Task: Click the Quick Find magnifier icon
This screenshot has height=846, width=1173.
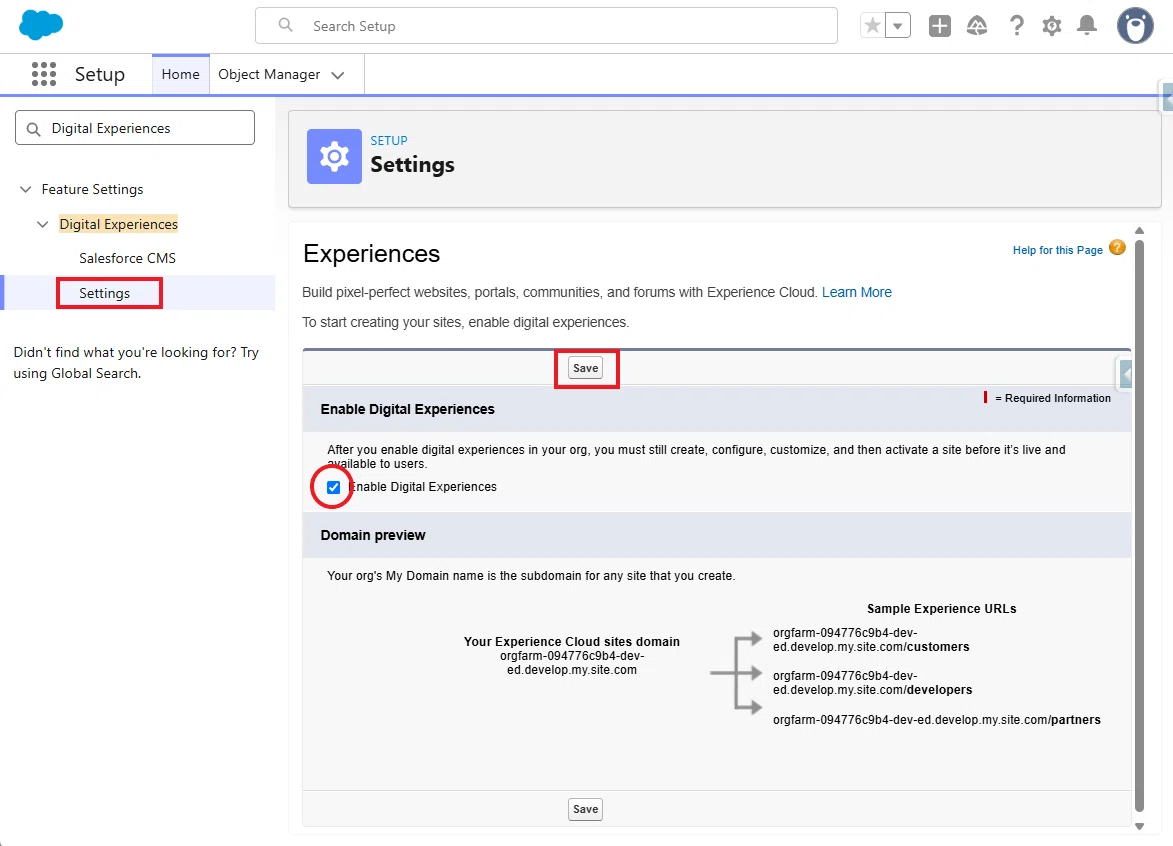Action: tap(33, 129)
